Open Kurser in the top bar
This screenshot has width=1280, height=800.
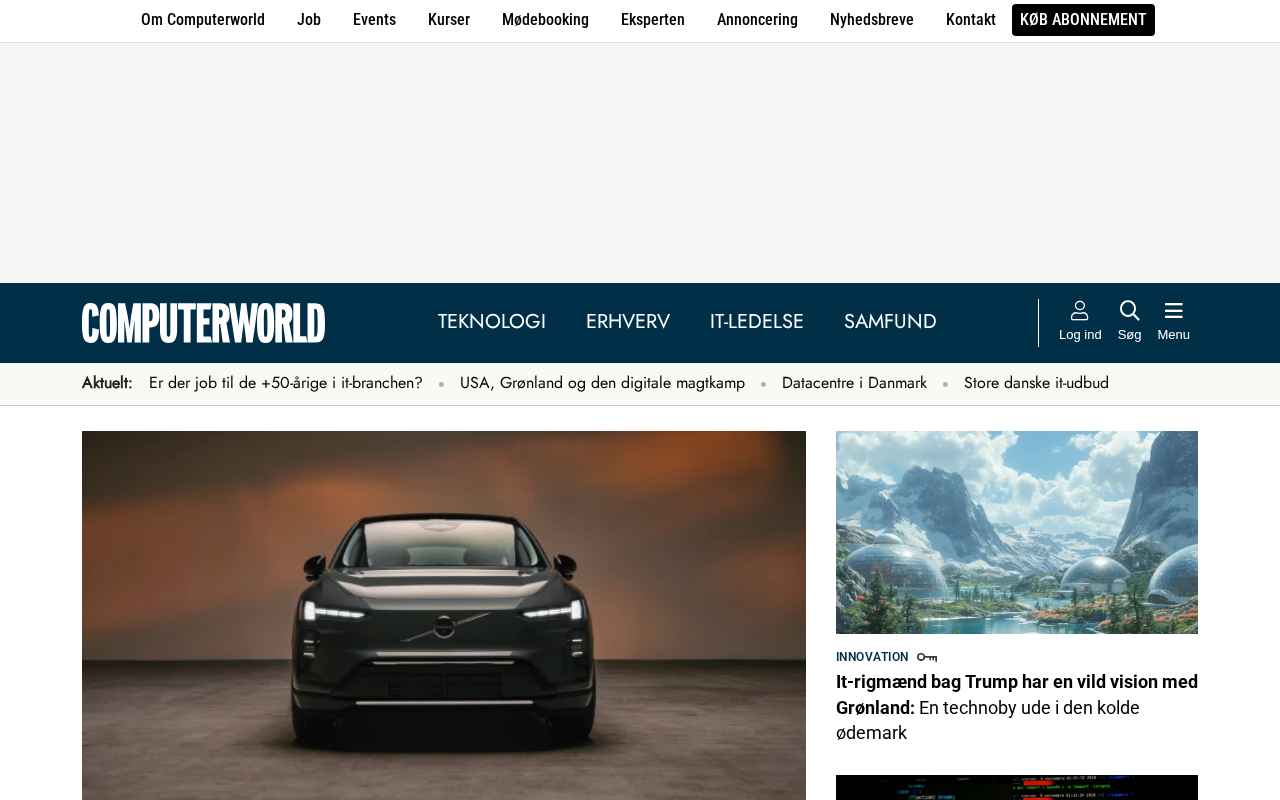pos(449,20)
